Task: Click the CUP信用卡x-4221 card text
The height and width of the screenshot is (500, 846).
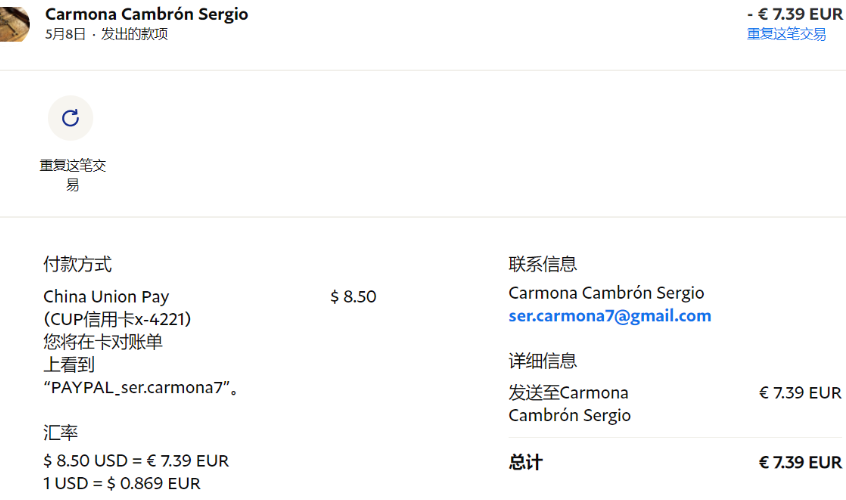Action: [x=118, y=319]
